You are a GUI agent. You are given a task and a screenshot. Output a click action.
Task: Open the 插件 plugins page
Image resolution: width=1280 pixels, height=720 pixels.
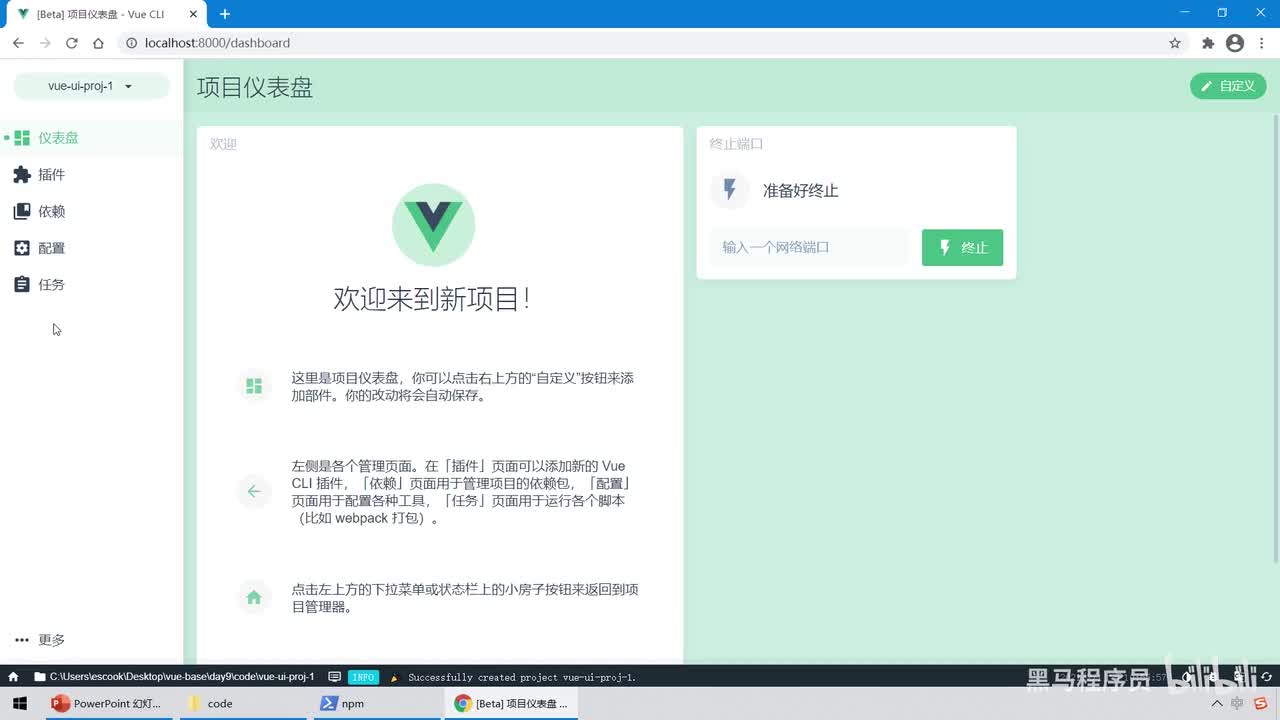(x=91, y=175)
